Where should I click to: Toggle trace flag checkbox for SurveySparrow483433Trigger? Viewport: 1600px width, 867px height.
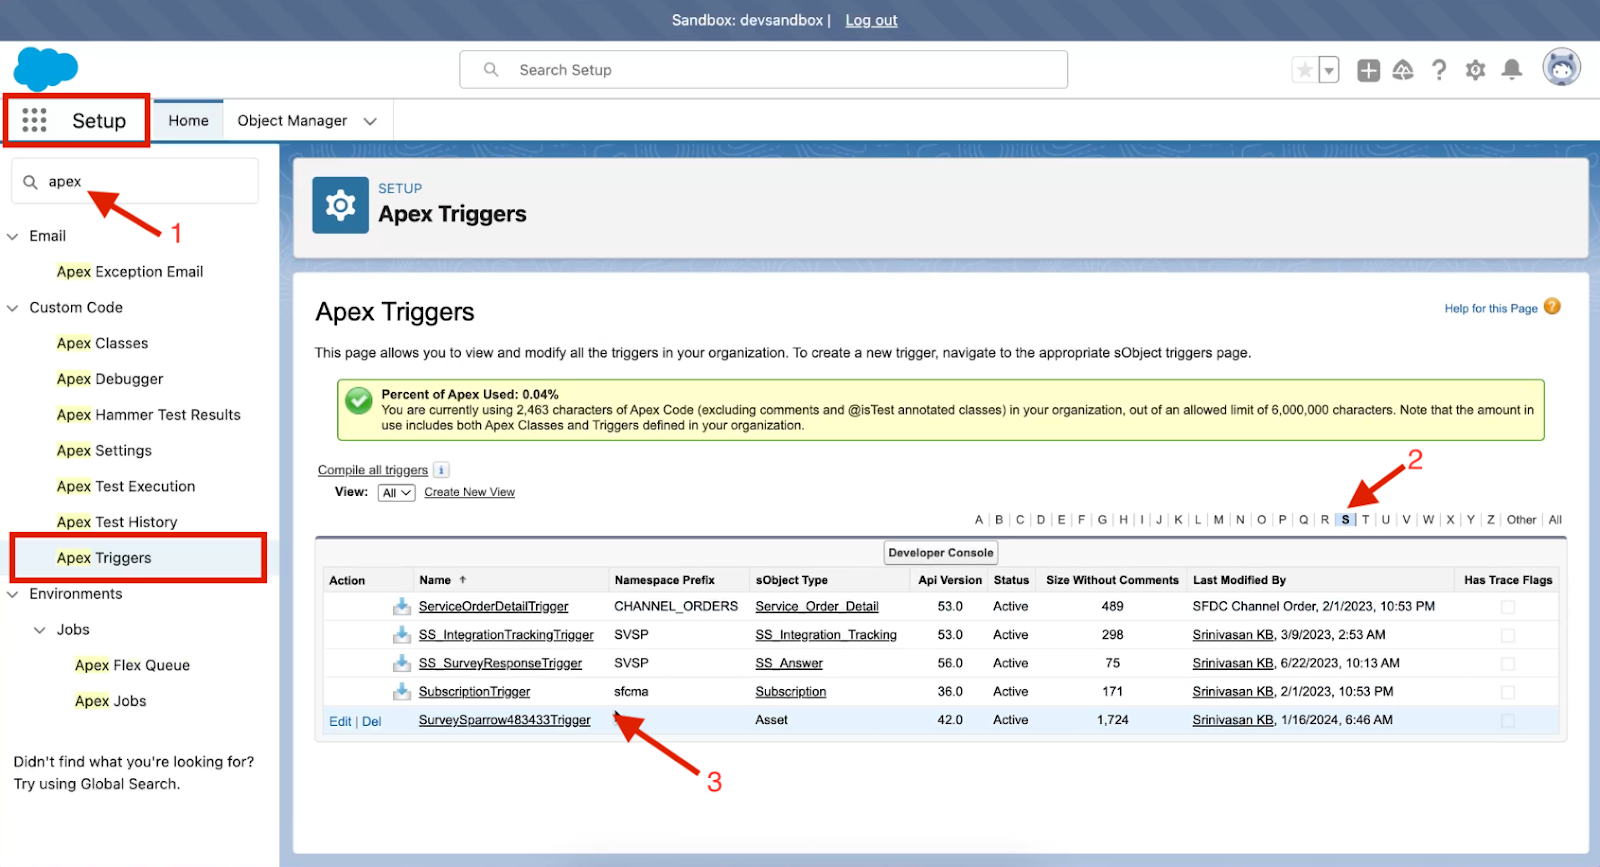[1507, 720]
